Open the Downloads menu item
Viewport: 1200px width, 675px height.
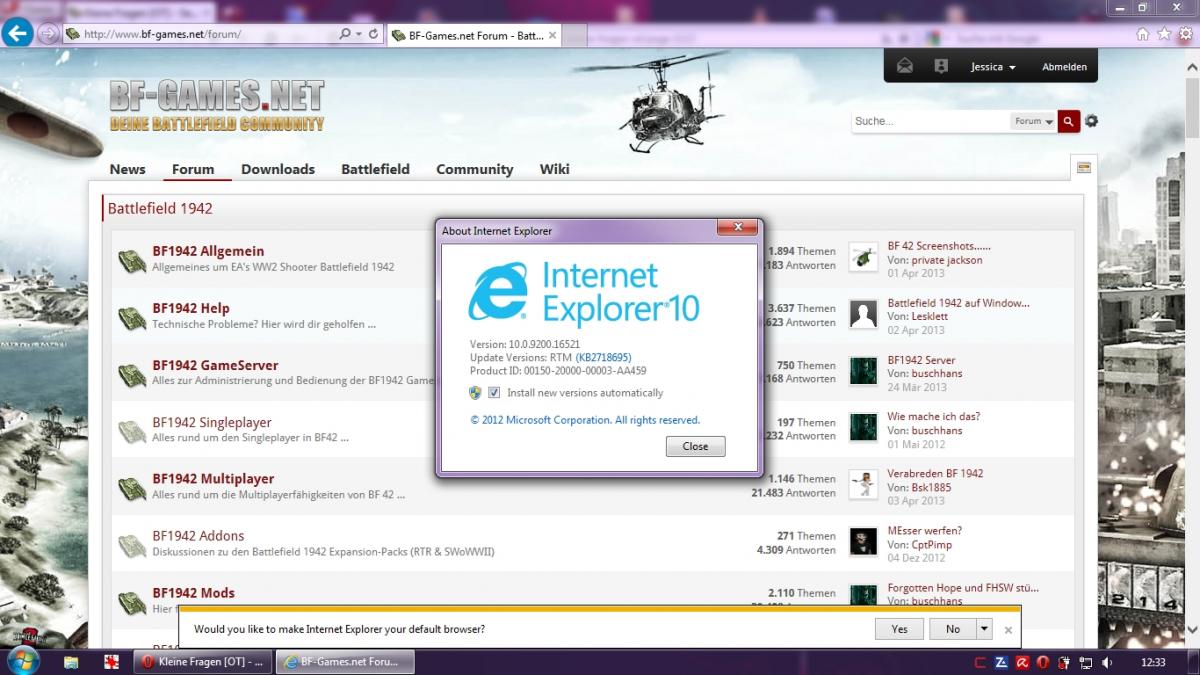pos(278,169)
